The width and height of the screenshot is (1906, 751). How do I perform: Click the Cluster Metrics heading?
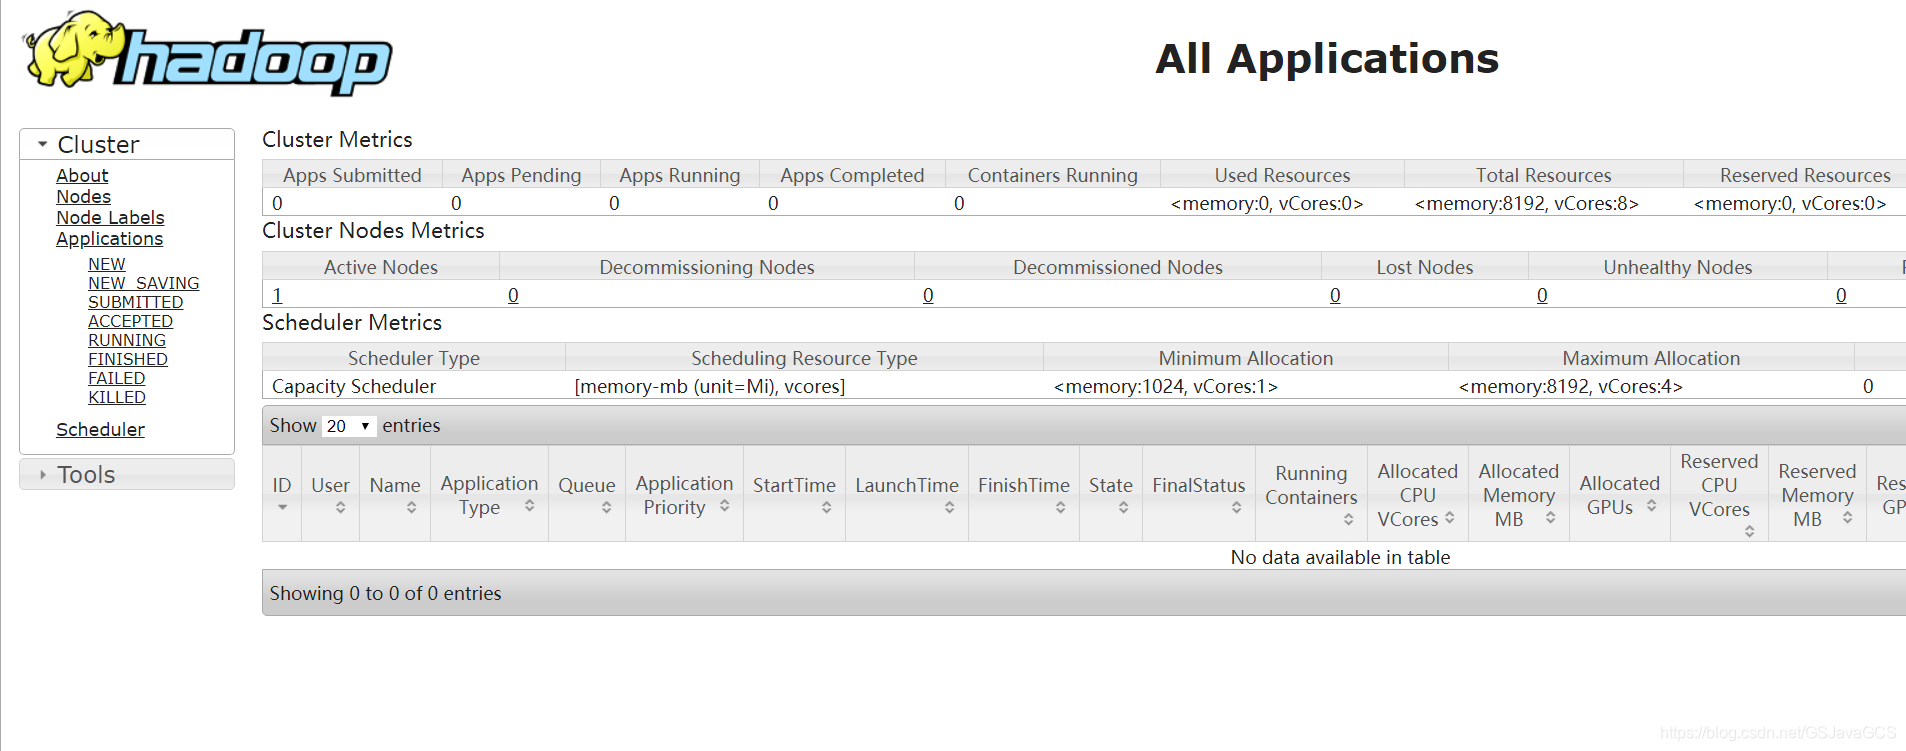pyautogui.click(x=337, y=139)
